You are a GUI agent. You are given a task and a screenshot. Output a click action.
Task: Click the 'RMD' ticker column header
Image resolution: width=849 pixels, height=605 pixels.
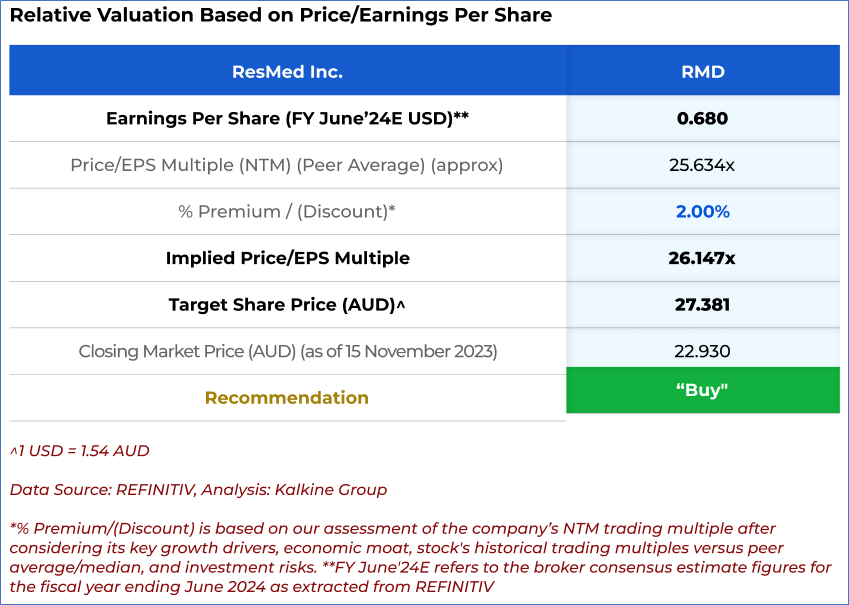(702, 72)
